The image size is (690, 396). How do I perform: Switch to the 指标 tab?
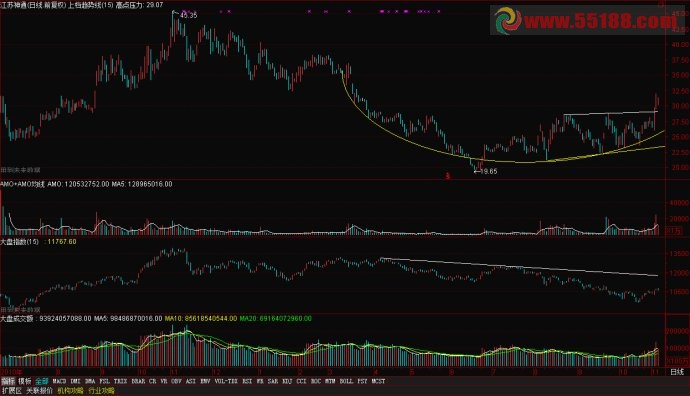pos(8,381)
